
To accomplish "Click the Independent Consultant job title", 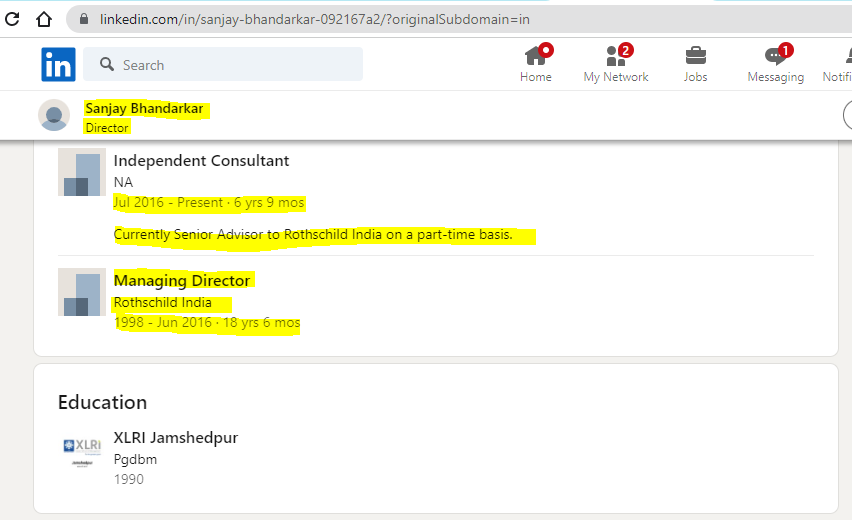I will click(x=201, y=161).
